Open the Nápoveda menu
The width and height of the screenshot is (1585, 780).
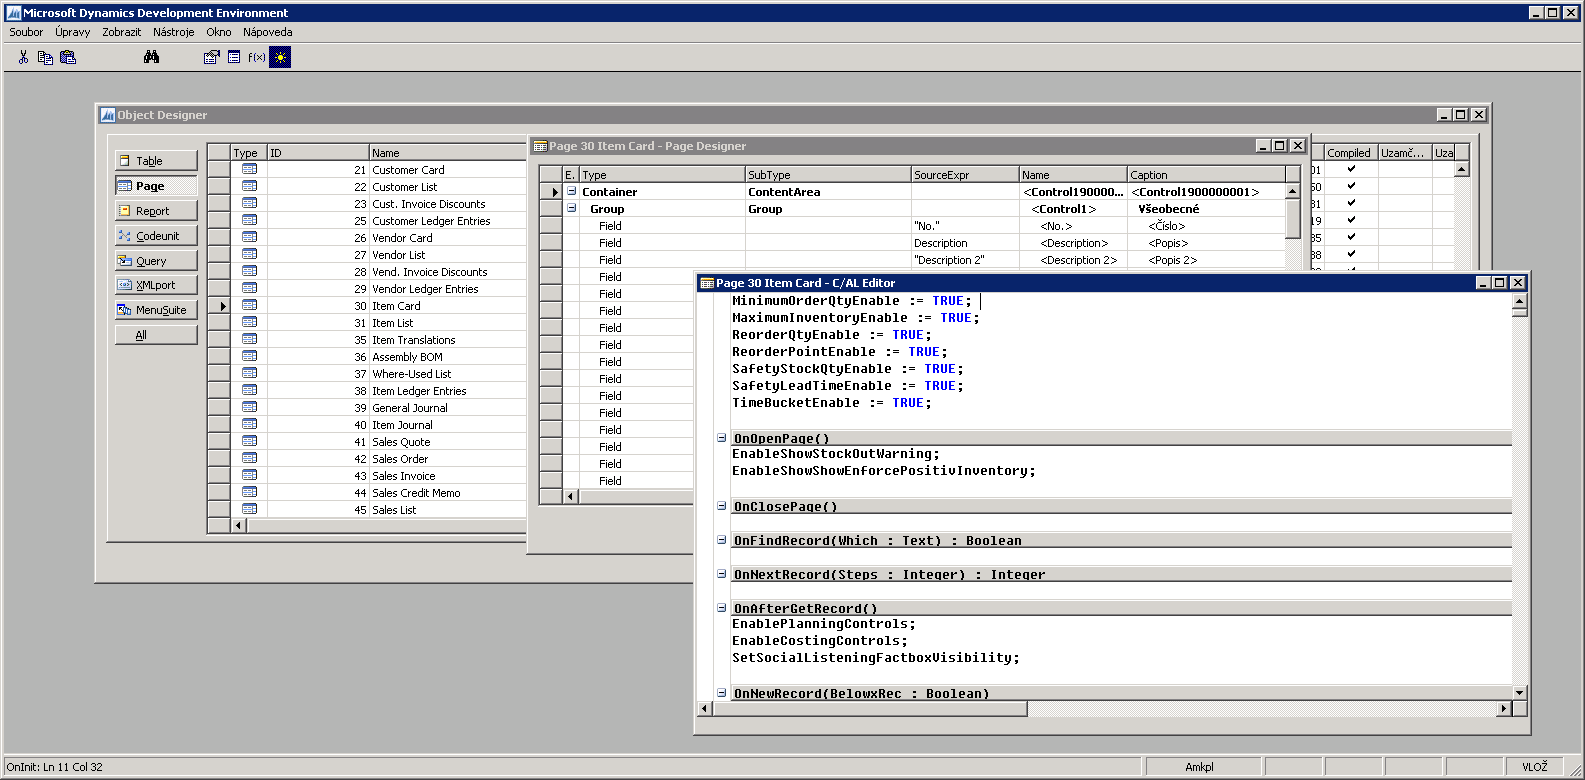[x=267, y=32]
